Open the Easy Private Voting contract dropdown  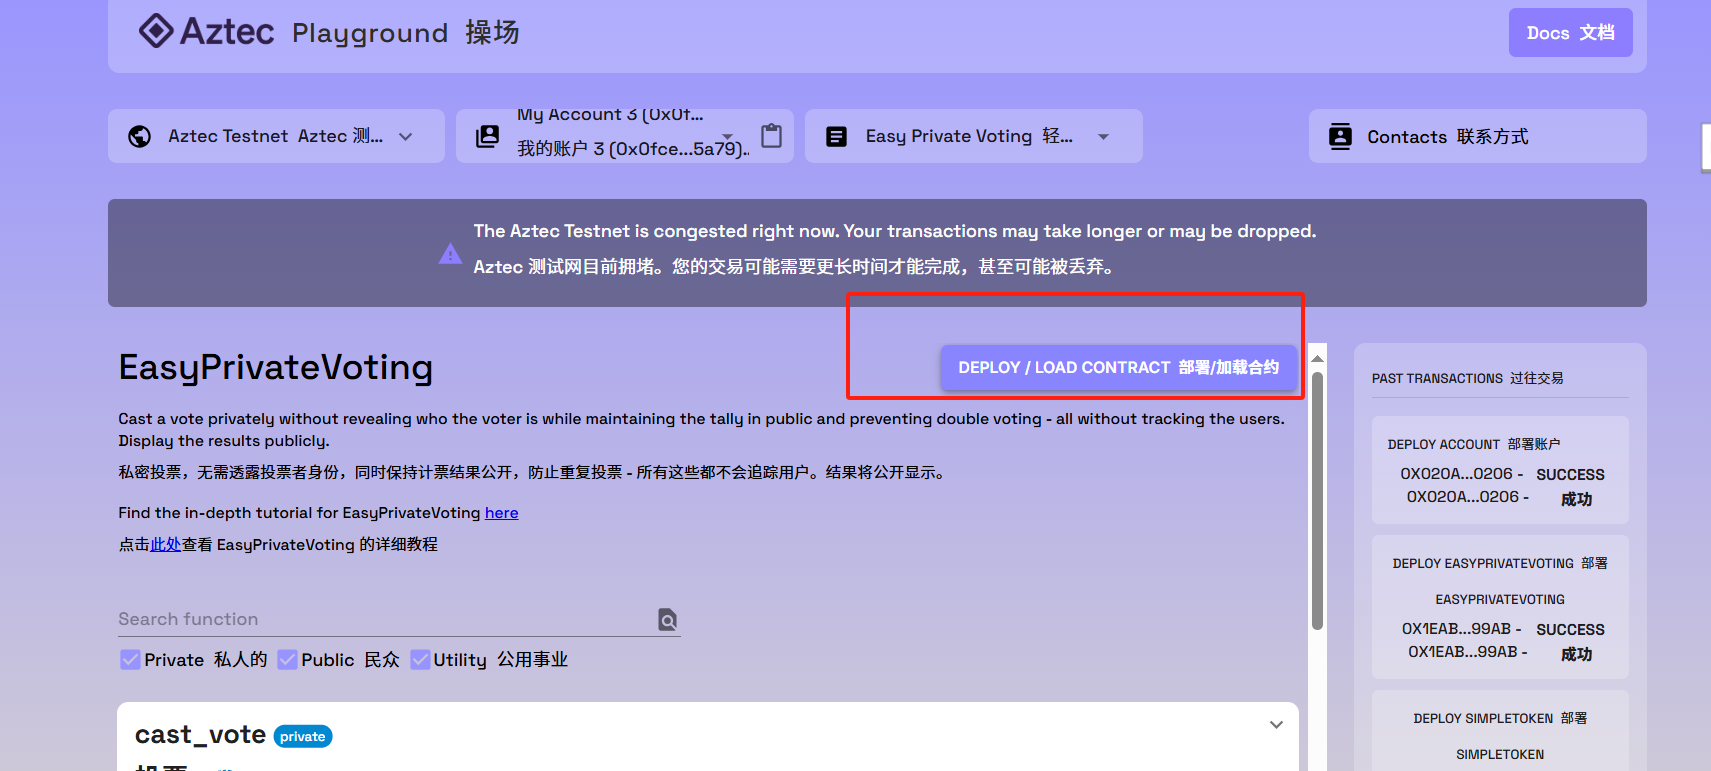(1103, 137)
